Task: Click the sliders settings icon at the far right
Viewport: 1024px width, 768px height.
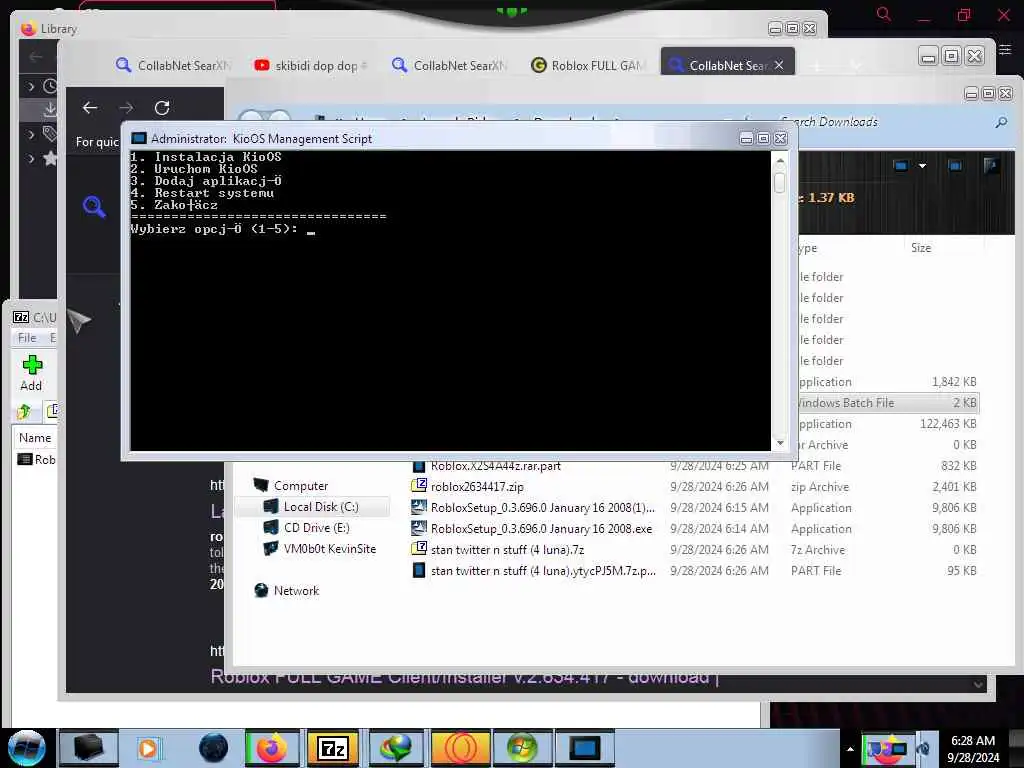Action: [x=1005, y=50]
